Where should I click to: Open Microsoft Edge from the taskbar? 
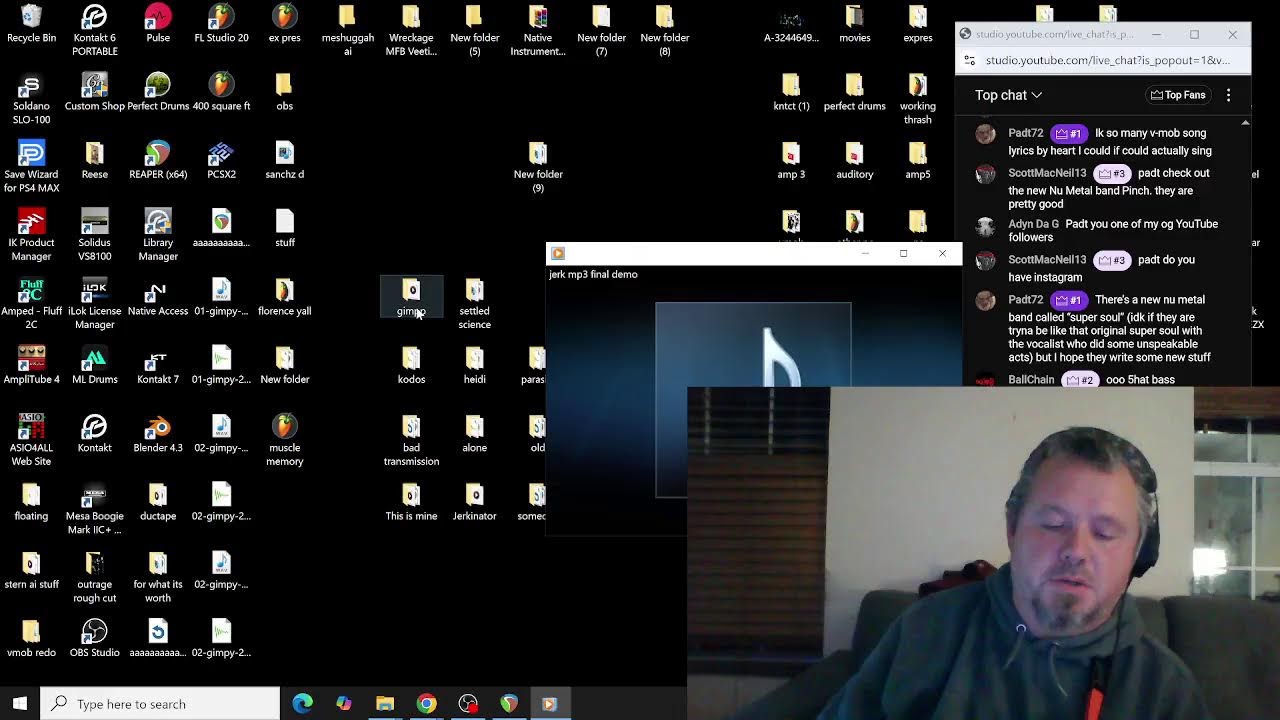[302, 704]
